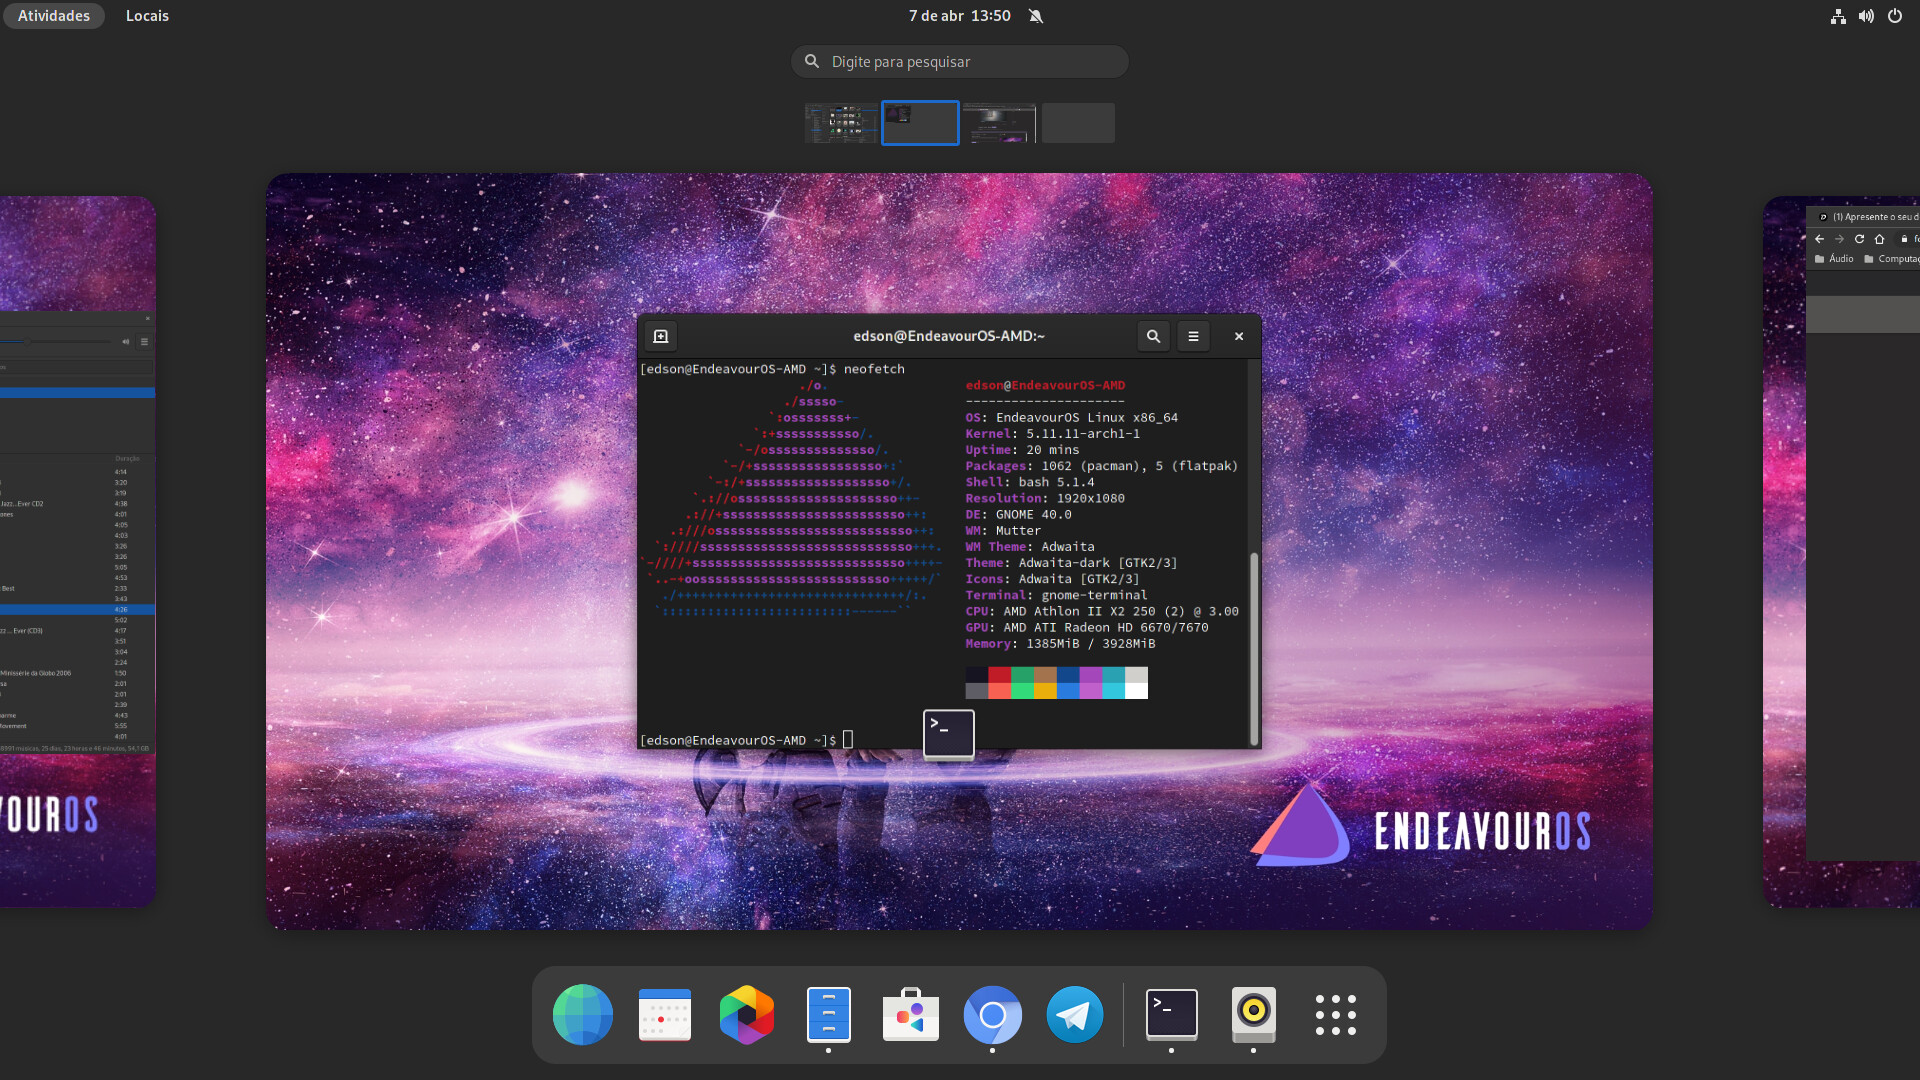Click reload icon in right workspace browser

coord(1859,239)
